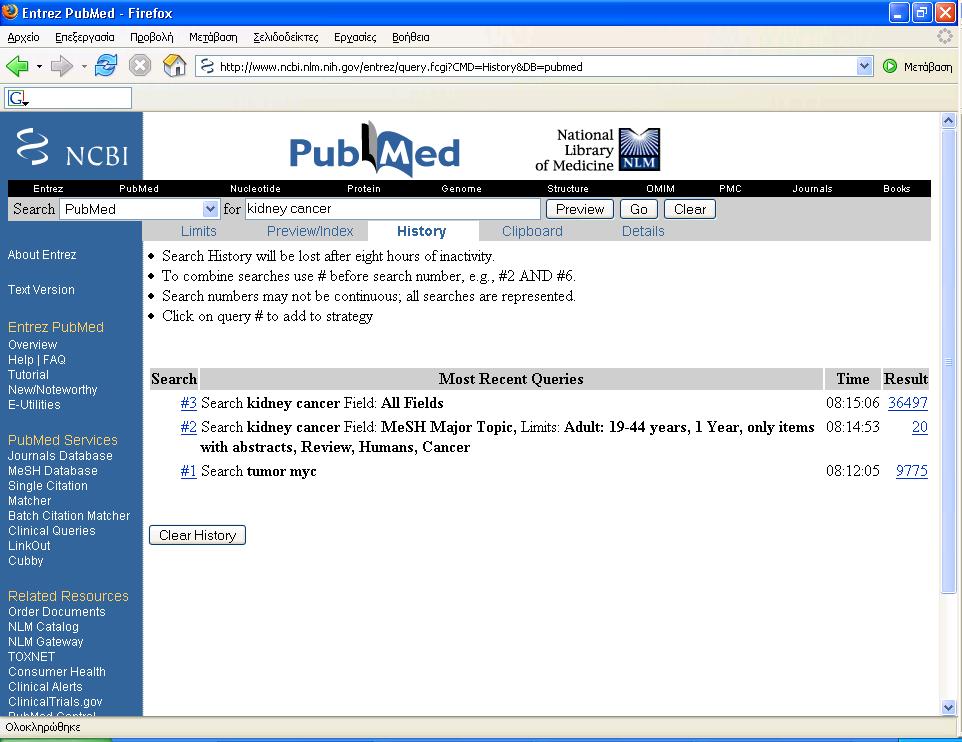
Task: Open the Tutorial sidebar link
Action: [x=28, y=375]
